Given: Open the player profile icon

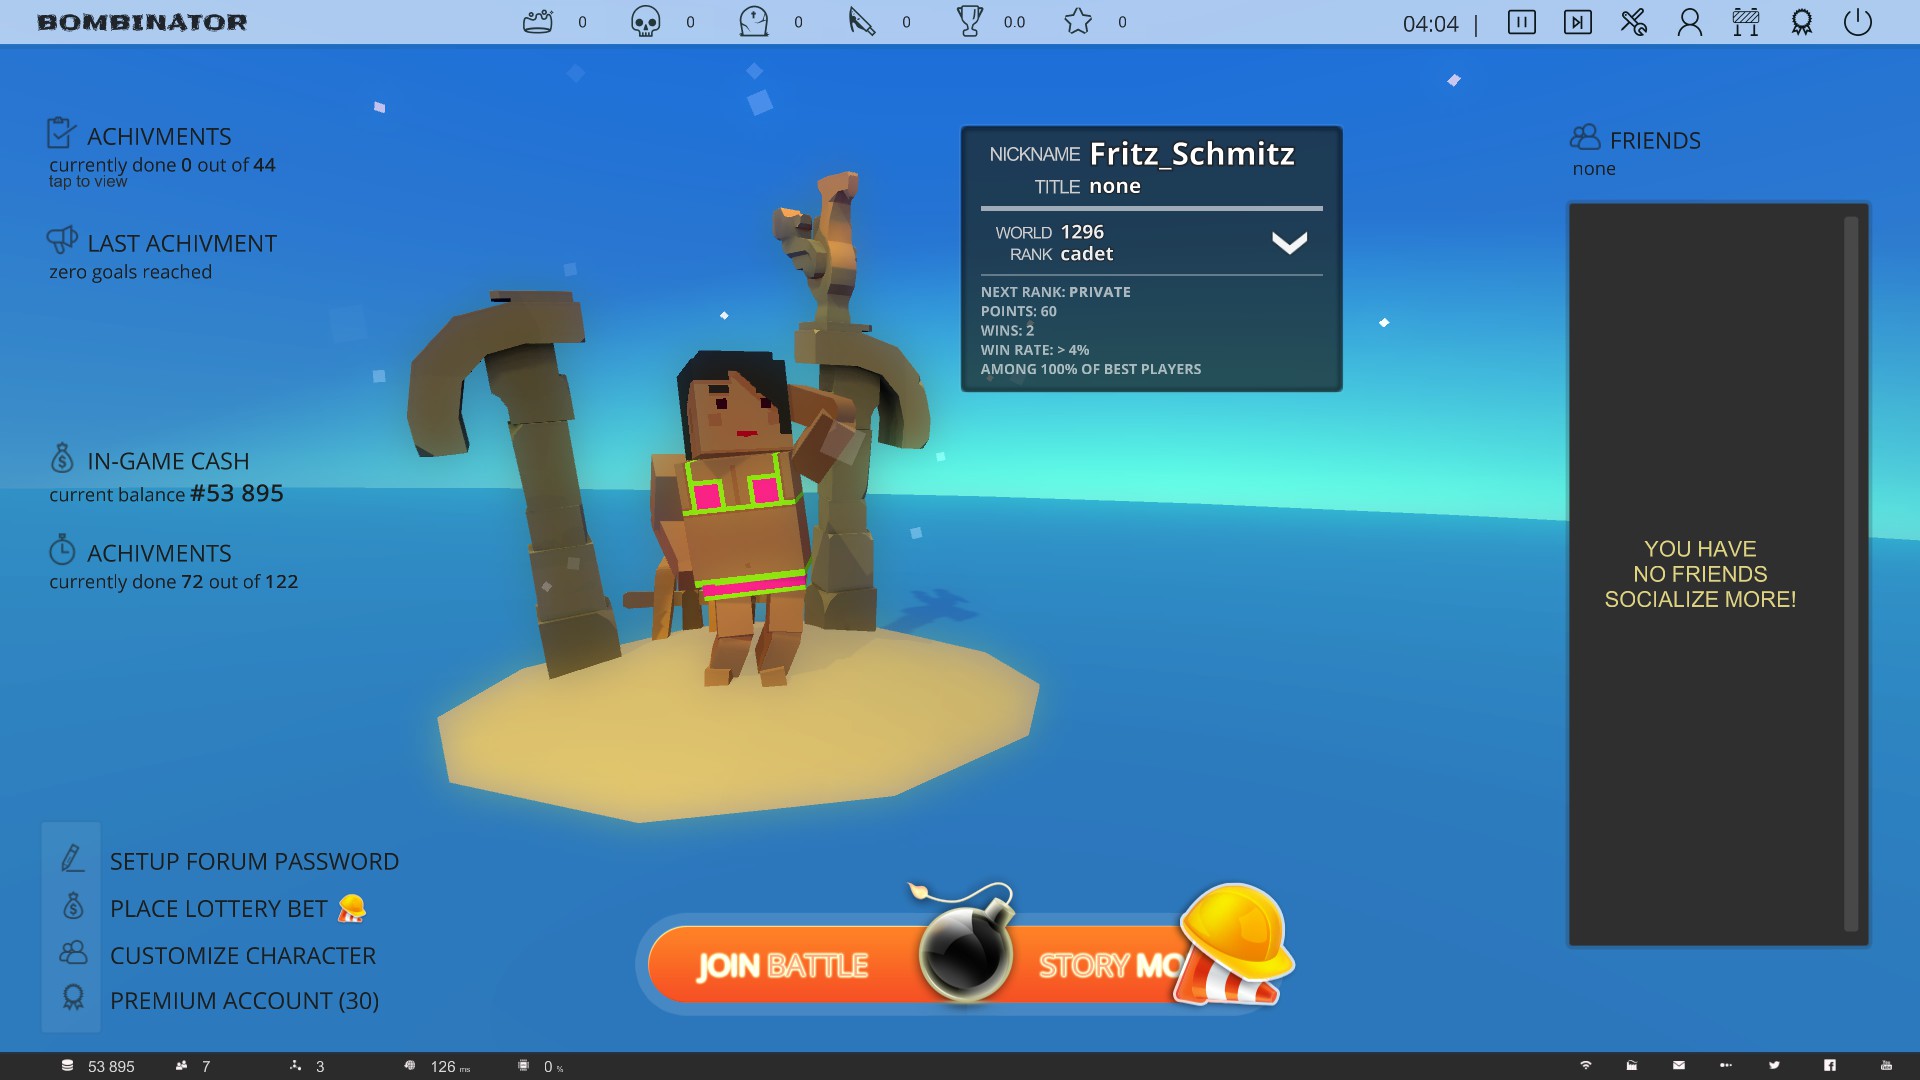Looking at the screenshot, I should tap(1689, 22).
